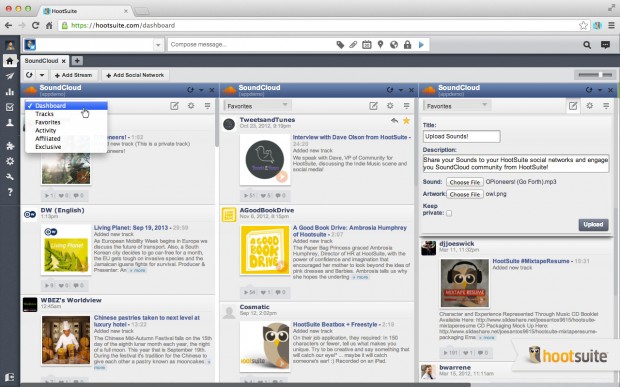
Task: Check the Keep private checkbox
Action: (x=449, y=213)
